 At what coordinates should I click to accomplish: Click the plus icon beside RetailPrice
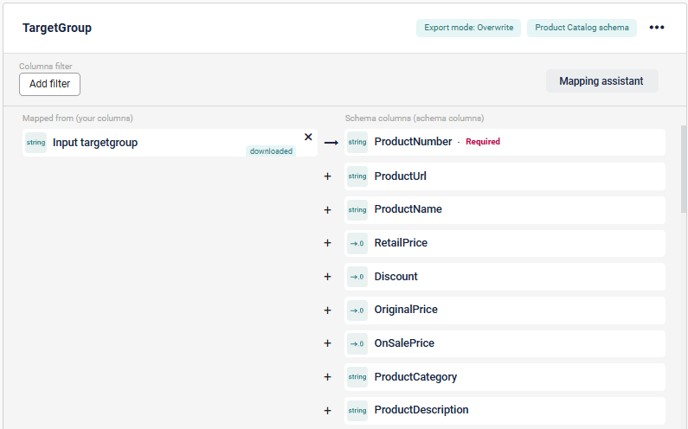[x=327, y=243]
